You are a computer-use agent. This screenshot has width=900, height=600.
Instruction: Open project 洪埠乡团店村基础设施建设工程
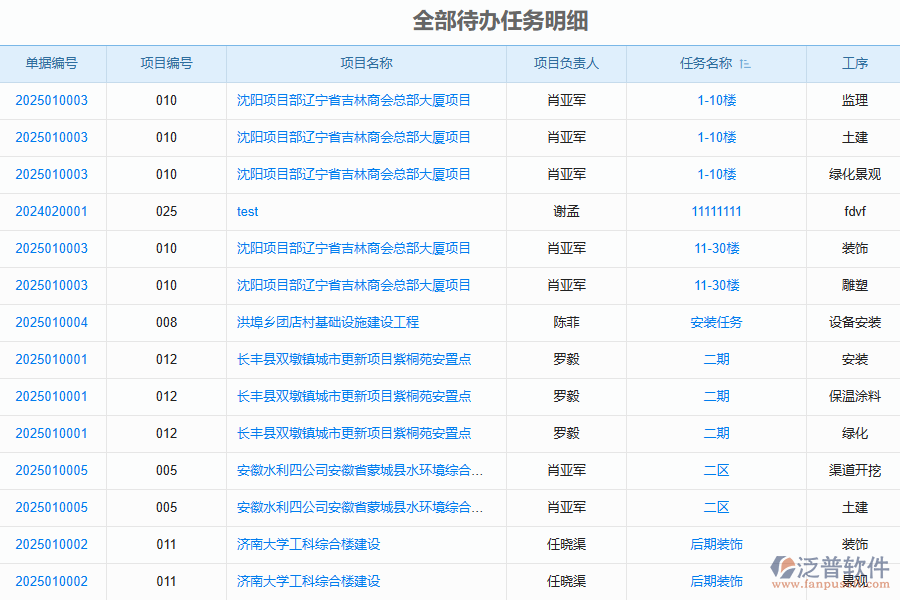328,322
